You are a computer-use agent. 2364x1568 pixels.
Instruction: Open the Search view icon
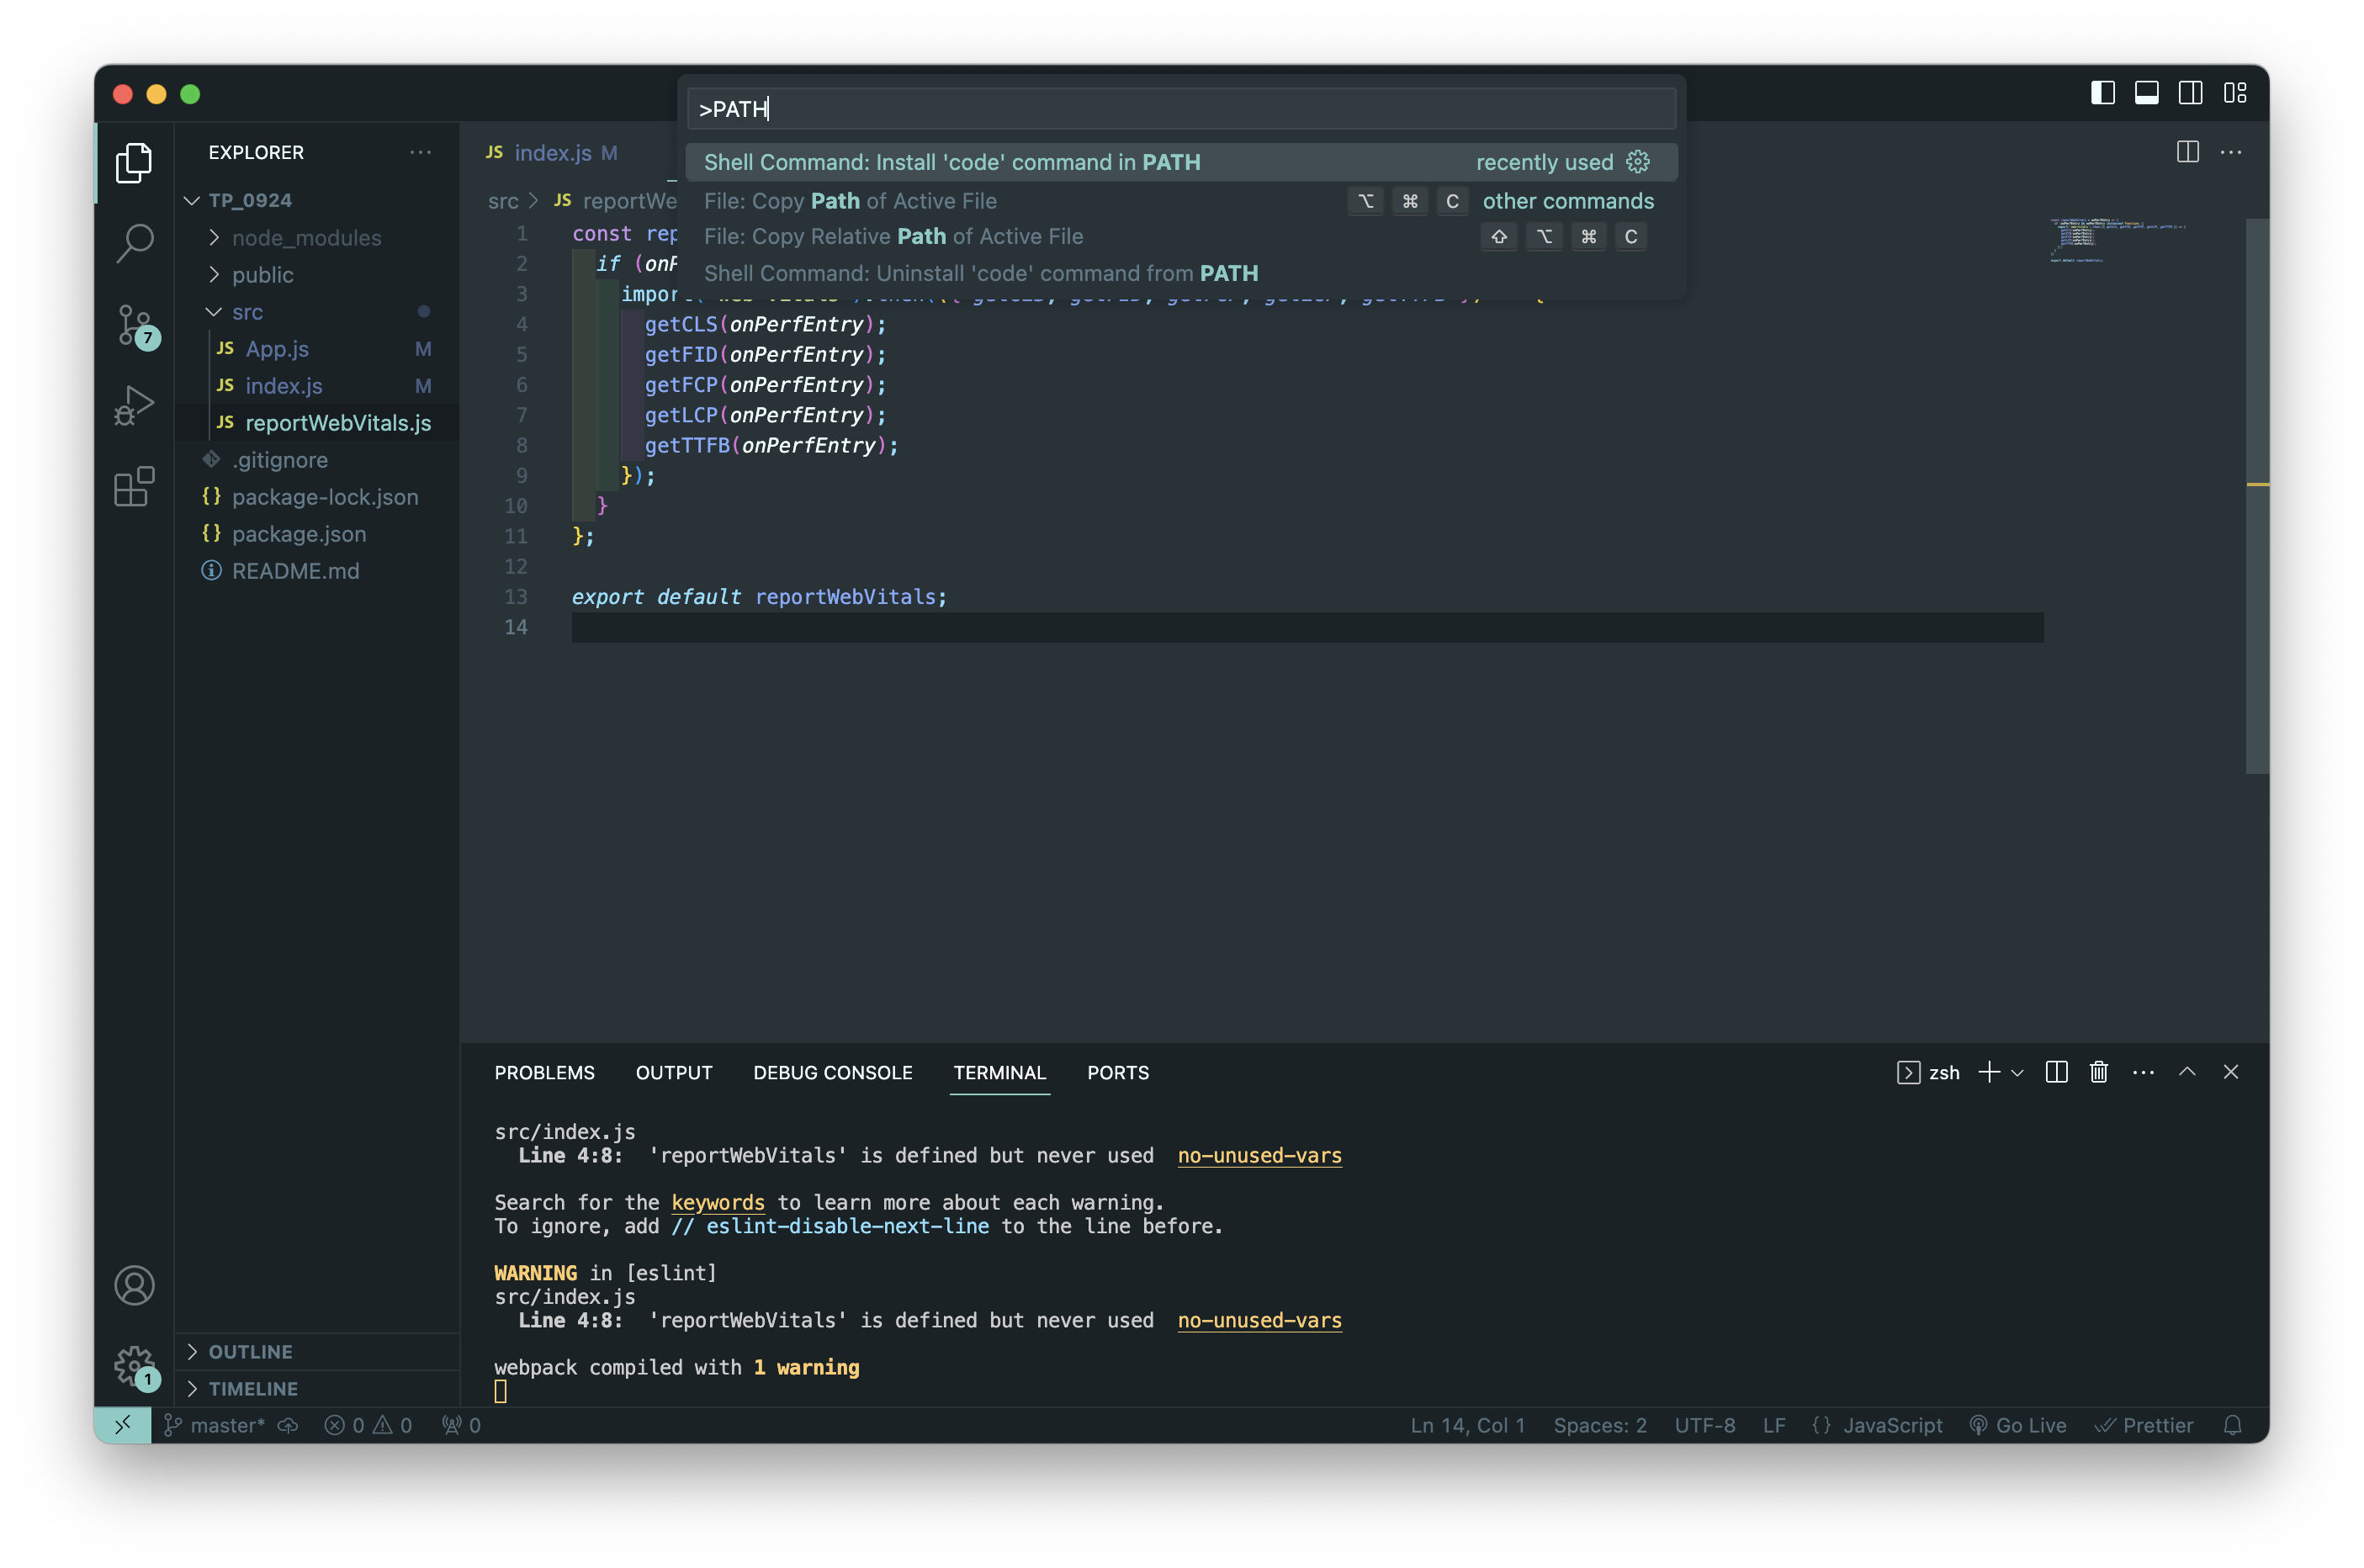tap(134, 242)
